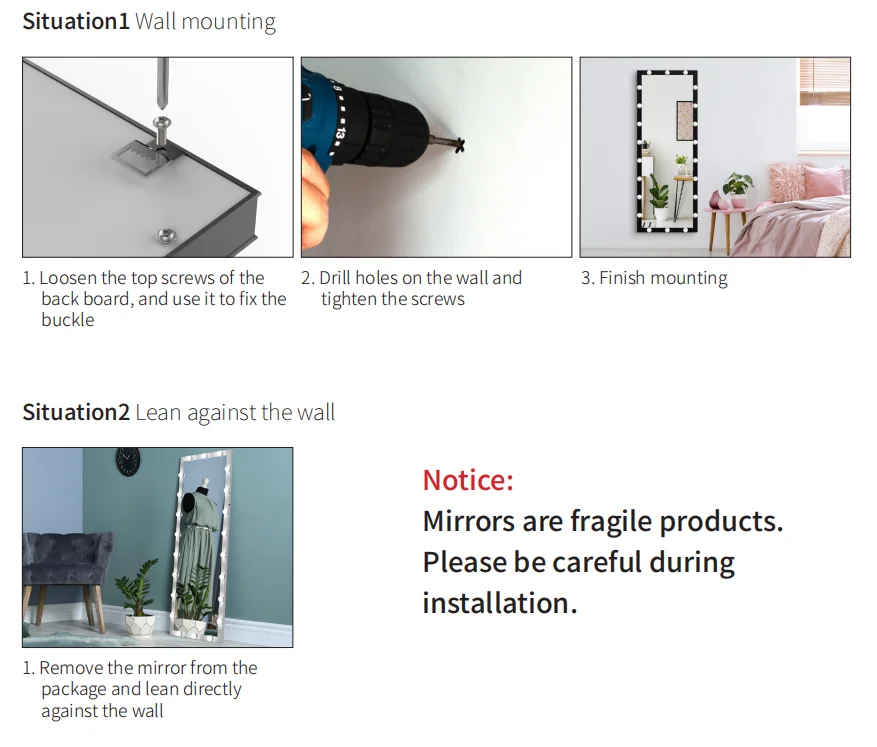Click the green dress mannequin in mirror
This screenshot has height=747, width=877.
(200, 537)
